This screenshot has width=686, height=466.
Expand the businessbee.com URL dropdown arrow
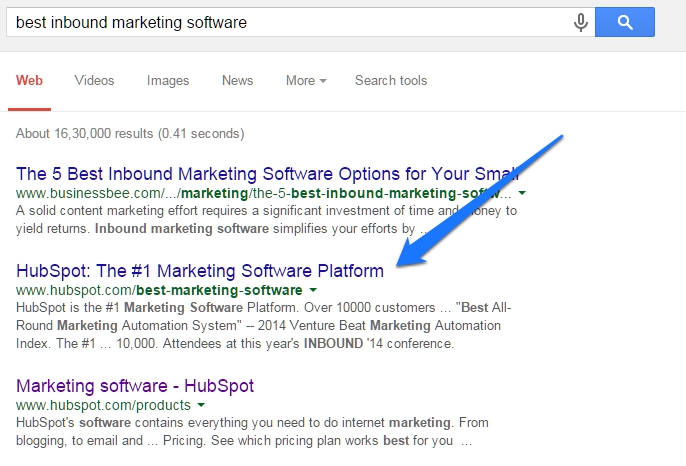tap(522, 193)
